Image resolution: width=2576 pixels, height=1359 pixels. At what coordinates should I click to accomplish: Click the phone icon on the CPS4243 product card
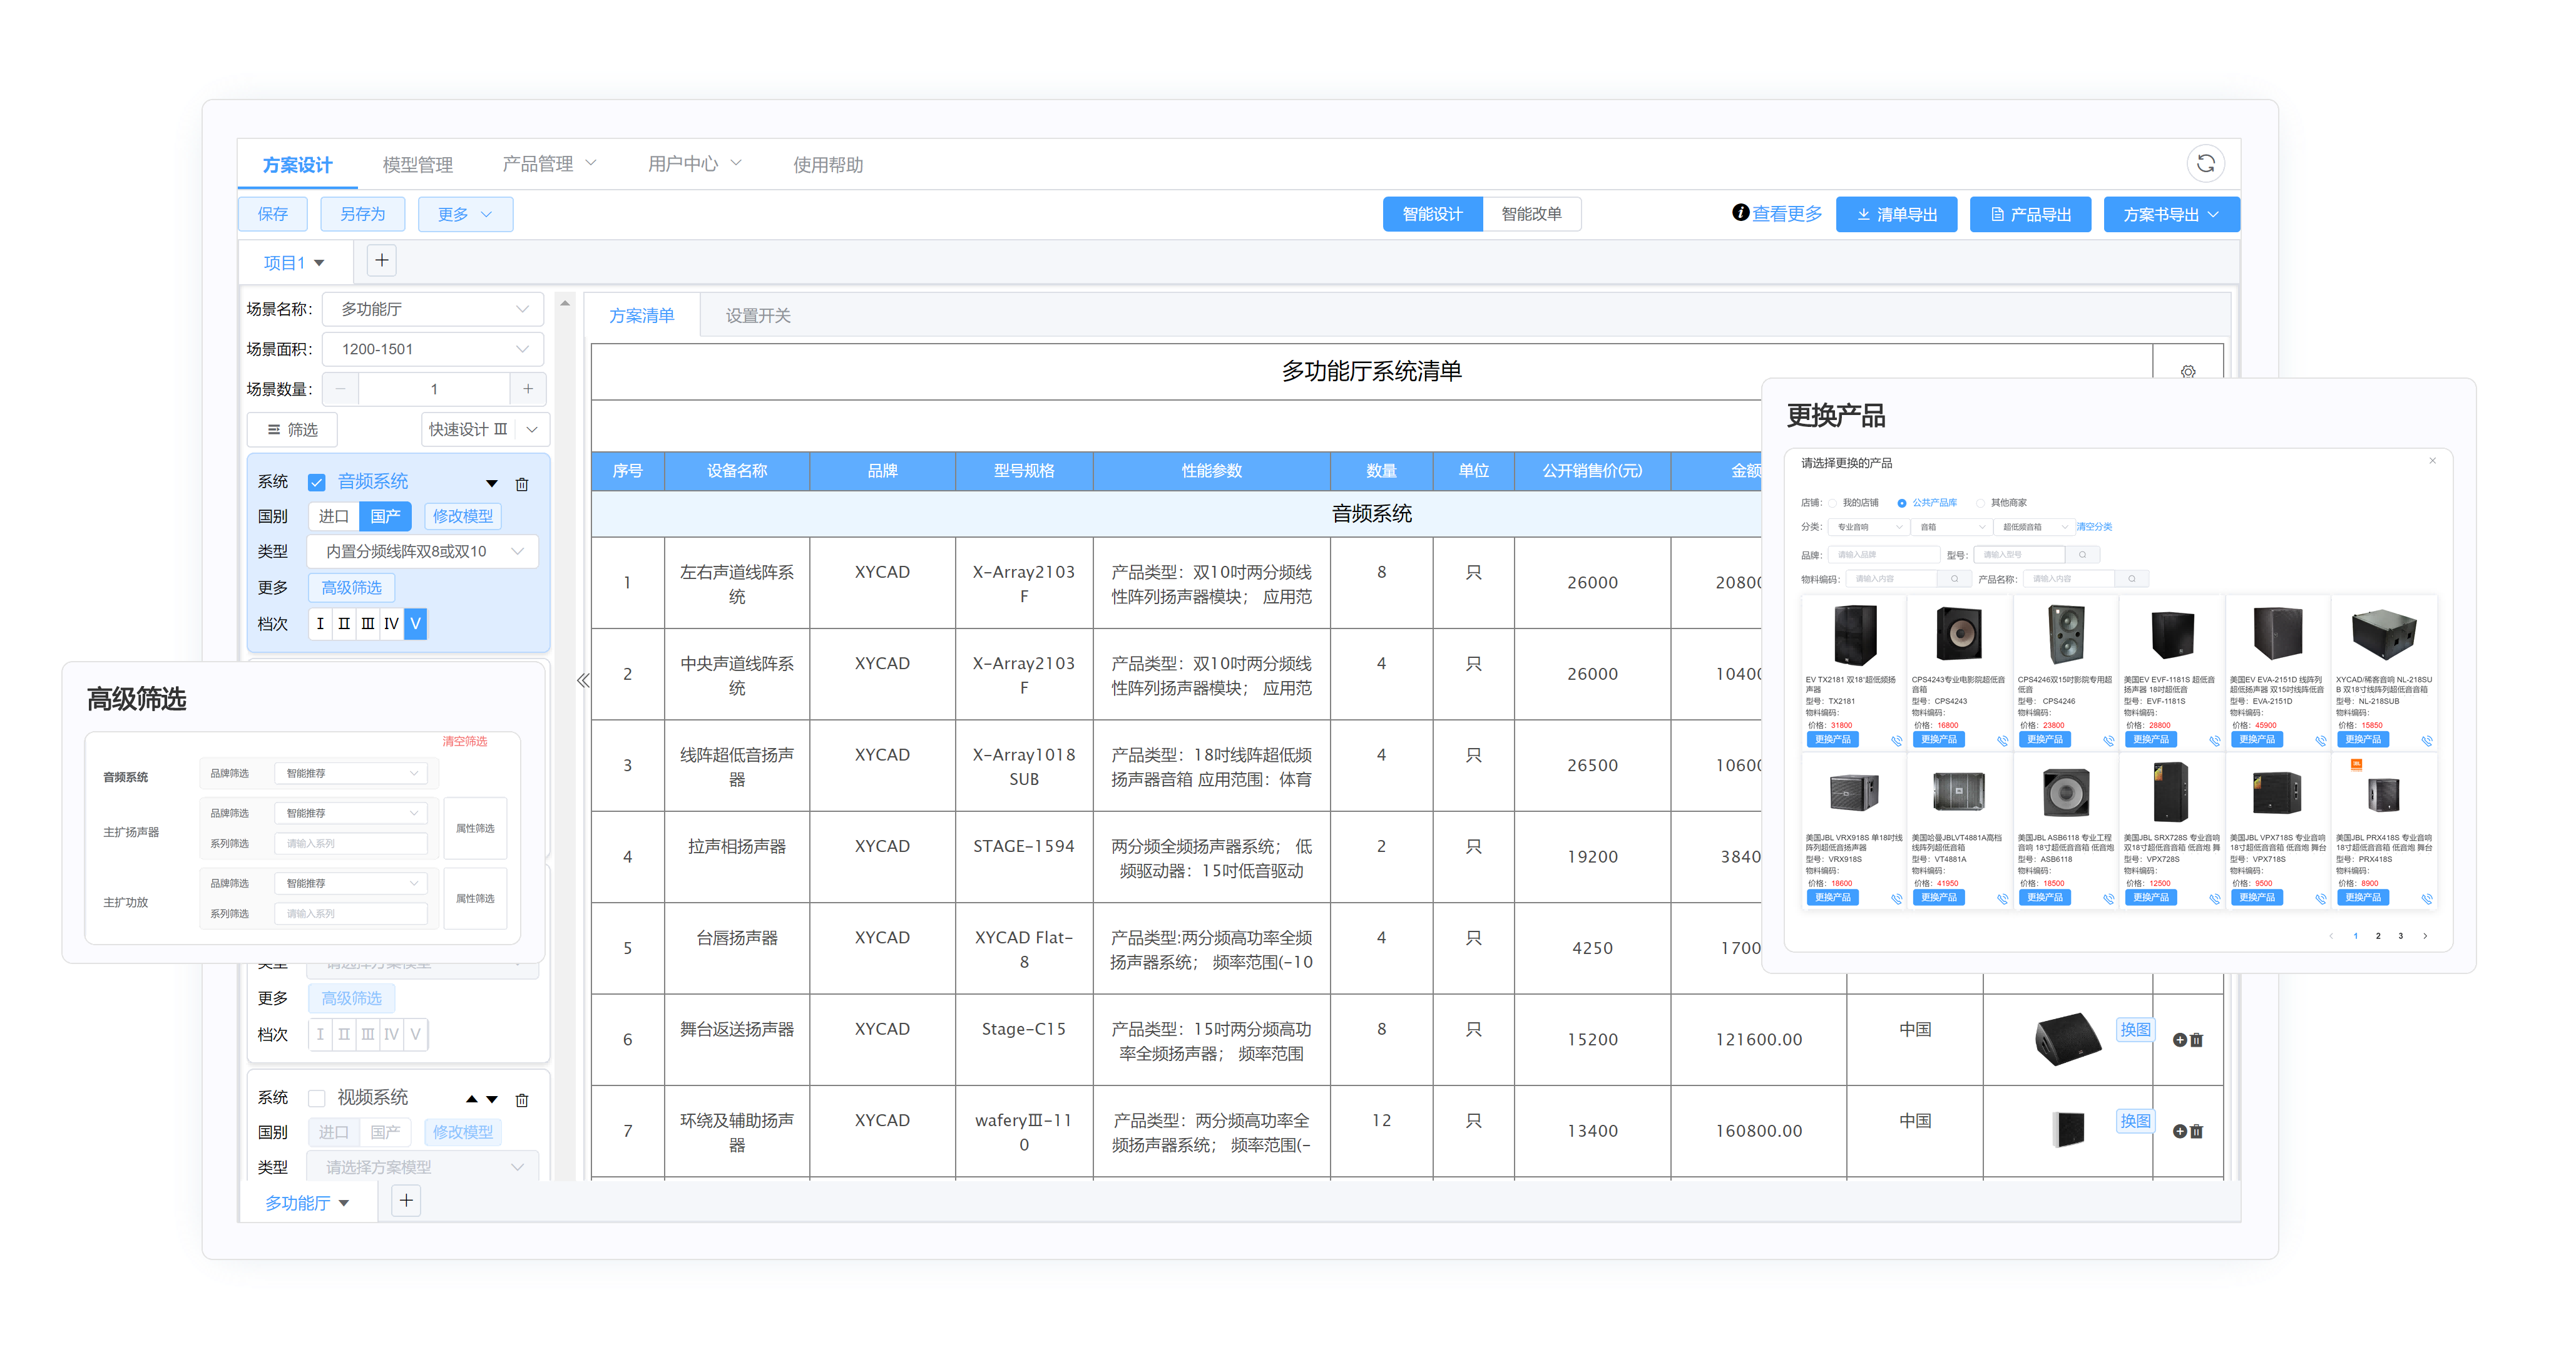2002,741
